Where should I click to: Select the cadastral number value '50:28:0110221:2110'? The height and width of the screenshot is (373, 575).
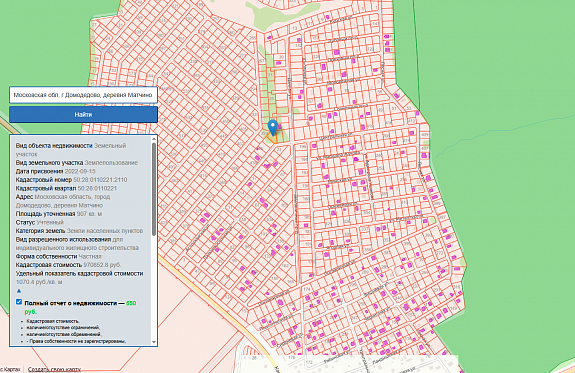pos(100,180)
